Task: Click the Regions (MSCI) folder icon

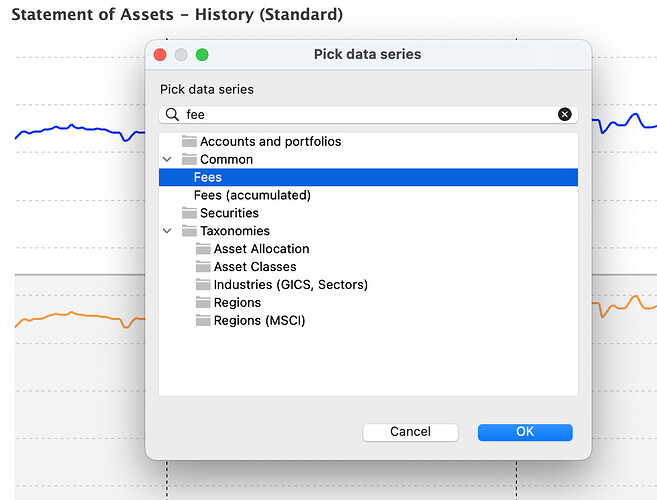Action: coord(203,321)
